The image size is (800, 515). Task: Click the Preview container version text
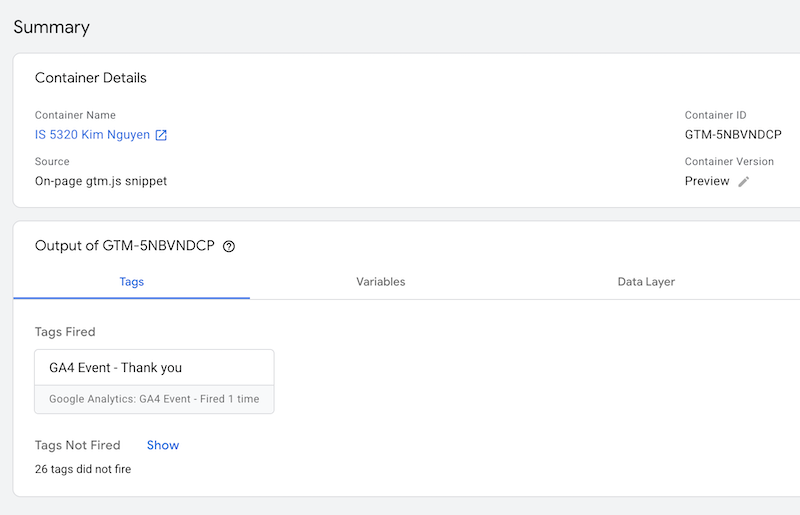(x=707, y=181)
